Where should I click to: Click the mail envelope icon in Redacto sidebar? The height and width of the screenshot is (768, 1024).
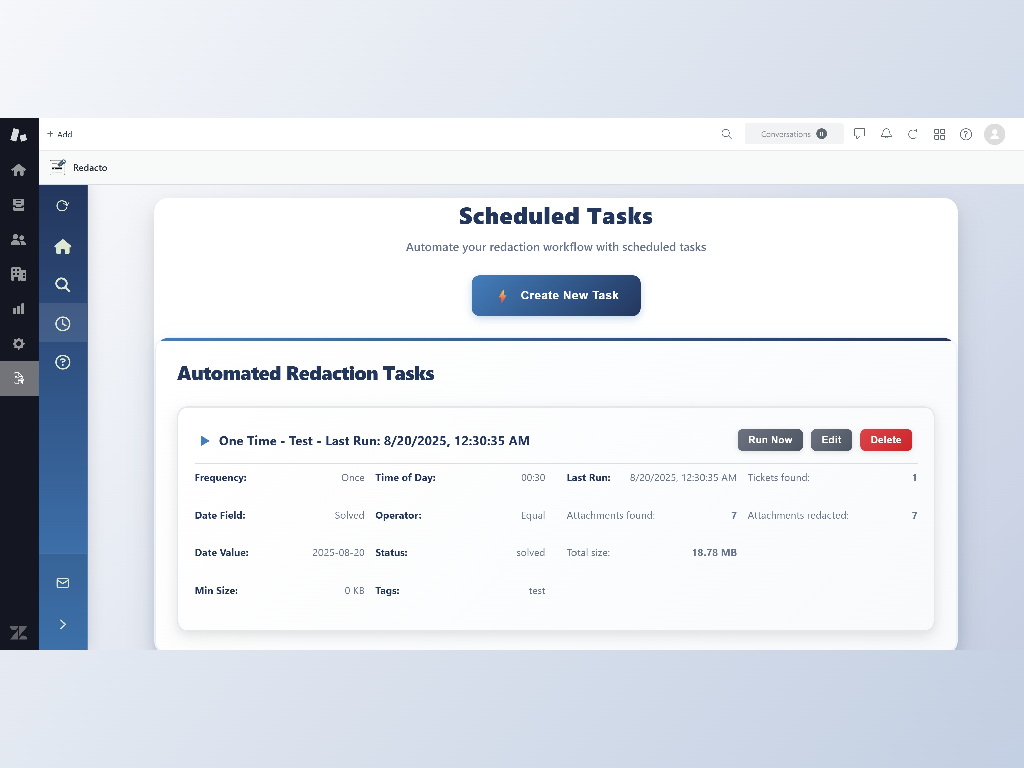(x=63, y=583)
